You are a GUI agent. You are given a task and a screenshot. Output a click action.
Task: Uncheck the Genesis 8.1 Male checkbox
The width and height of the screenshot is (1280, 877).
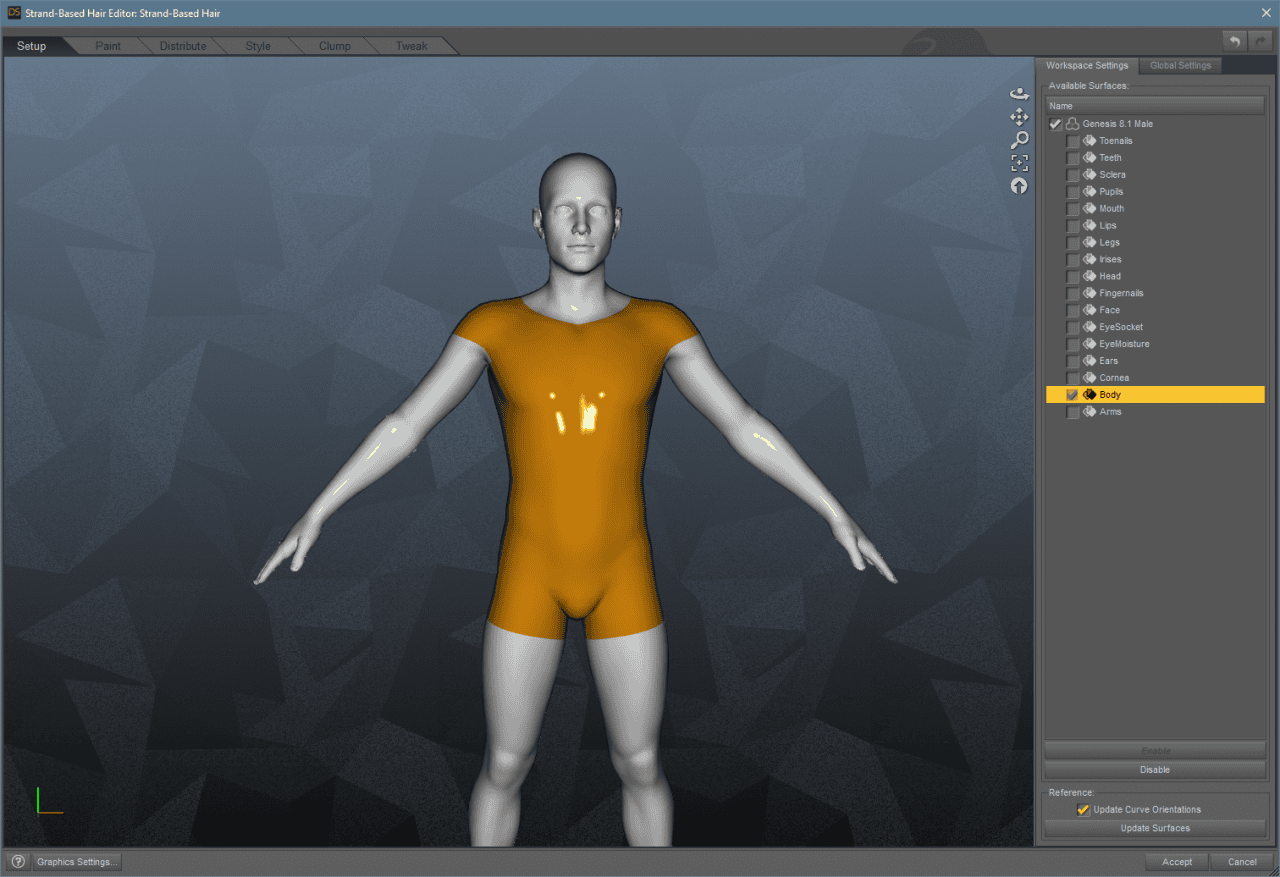1055,123
